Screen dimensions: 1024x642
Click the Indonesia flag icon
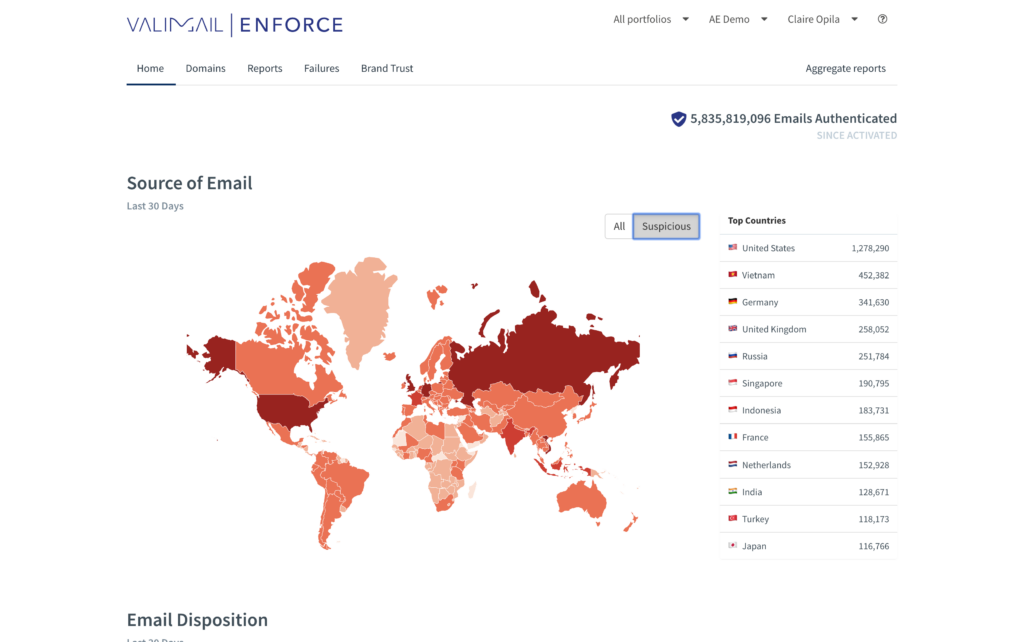tap(733, 410)
